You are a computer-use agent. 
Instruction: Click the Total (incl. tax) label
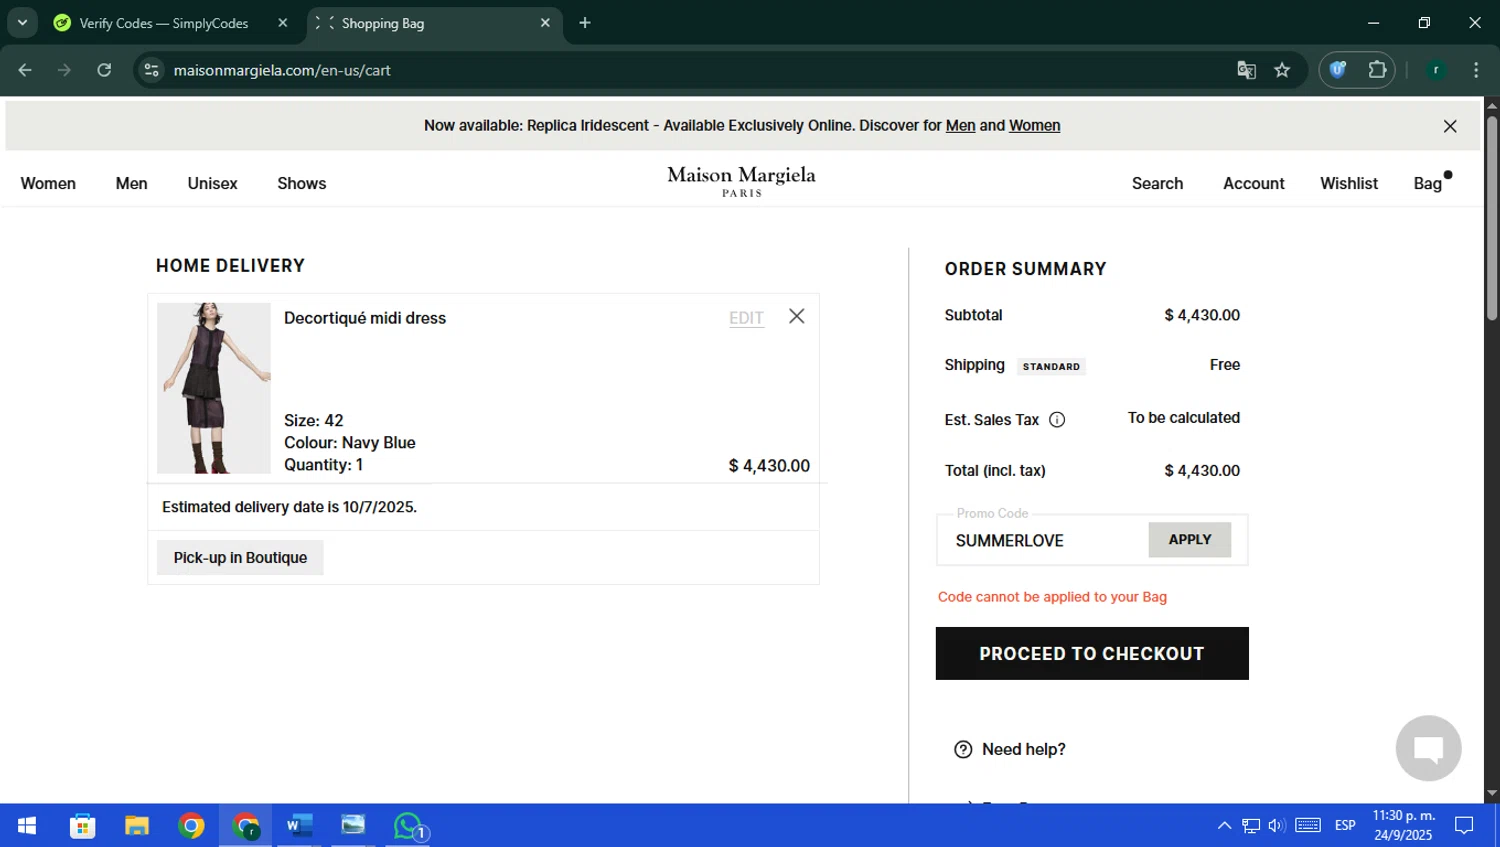pos(995,471)
